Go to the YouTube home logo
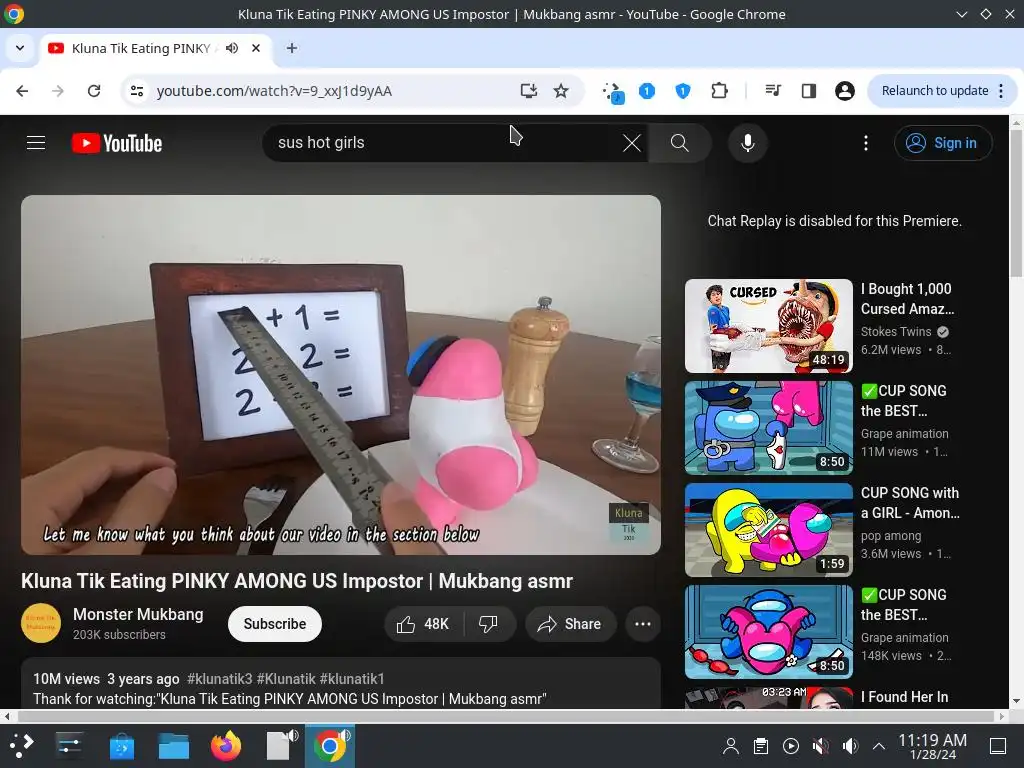The image size is (1024, 768). 117,143
